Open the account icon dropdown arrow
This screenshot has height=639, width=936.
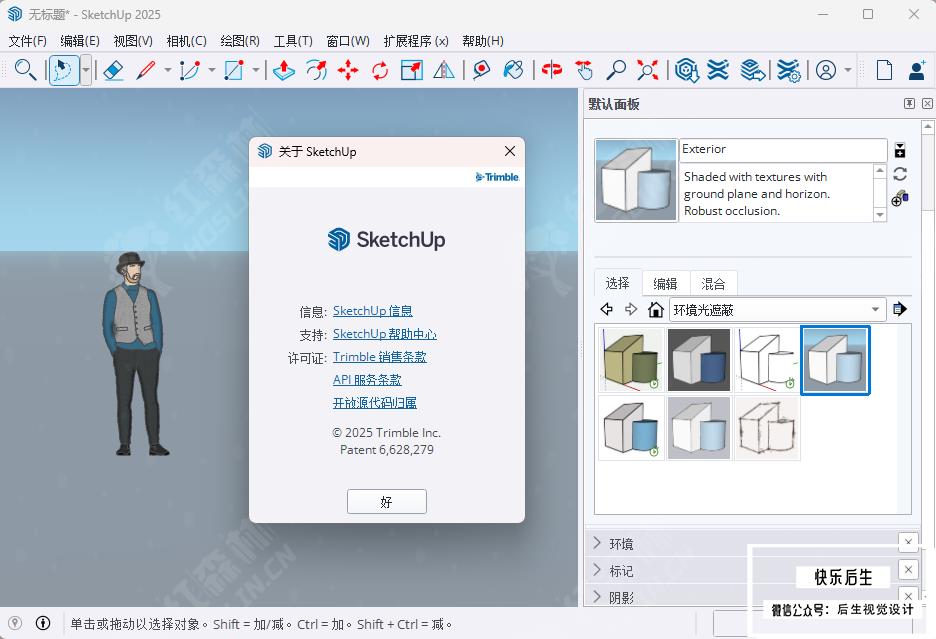click(848, 70)
